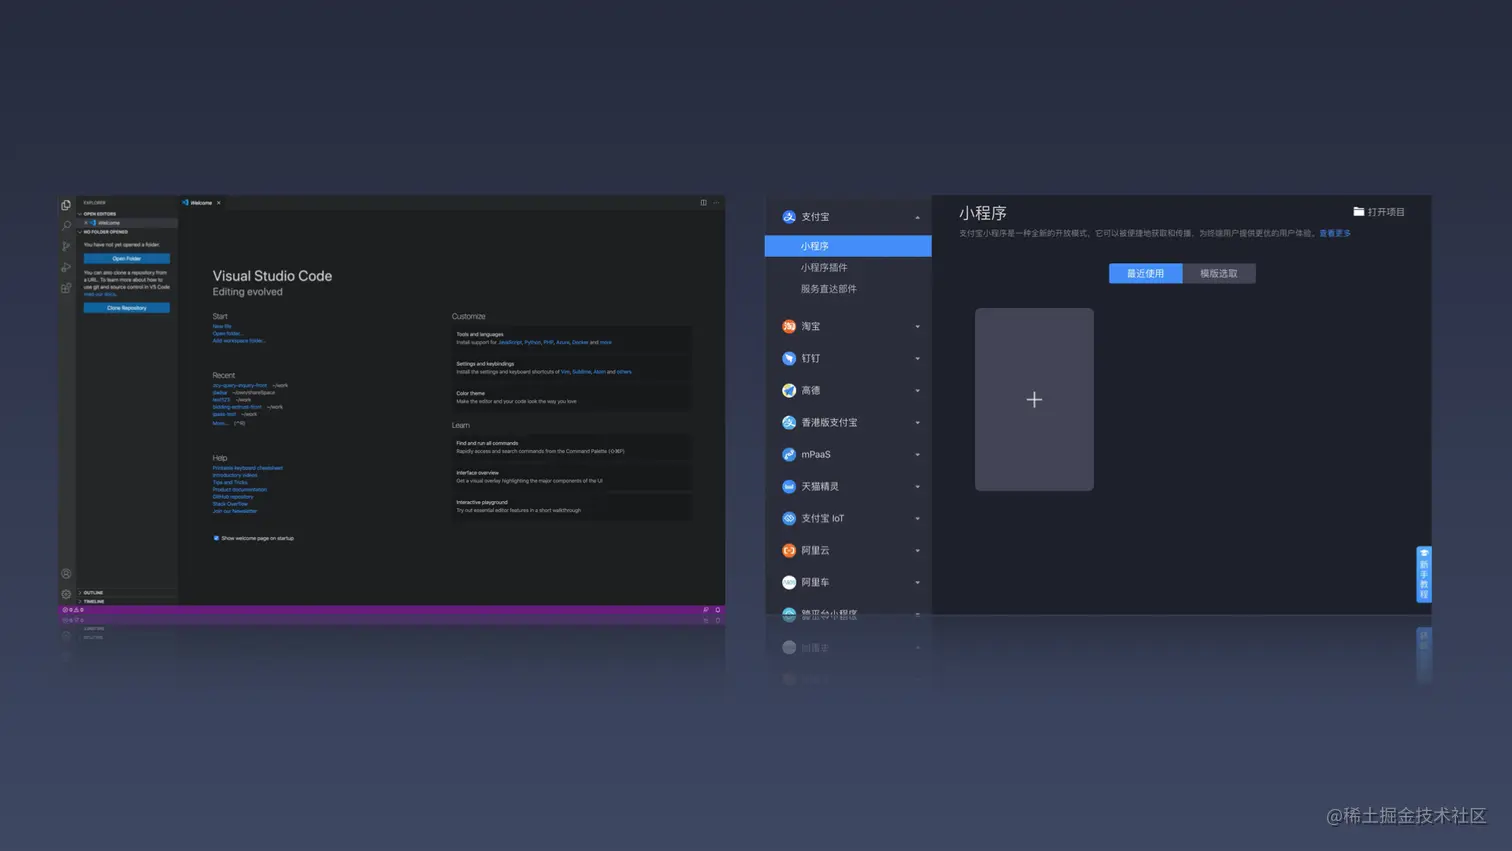Expand the Outline section

point(92,593)
